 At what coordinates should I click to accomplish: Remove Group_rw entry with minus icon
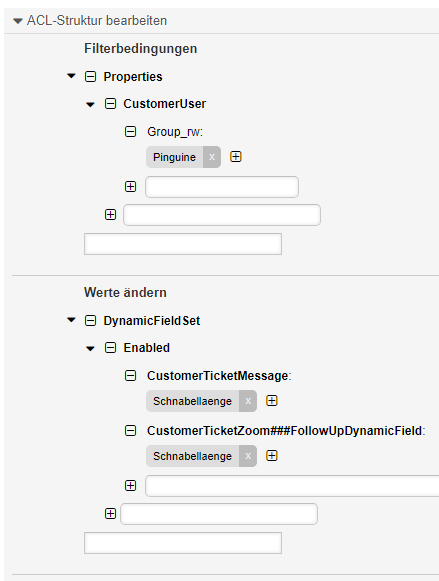130,132
